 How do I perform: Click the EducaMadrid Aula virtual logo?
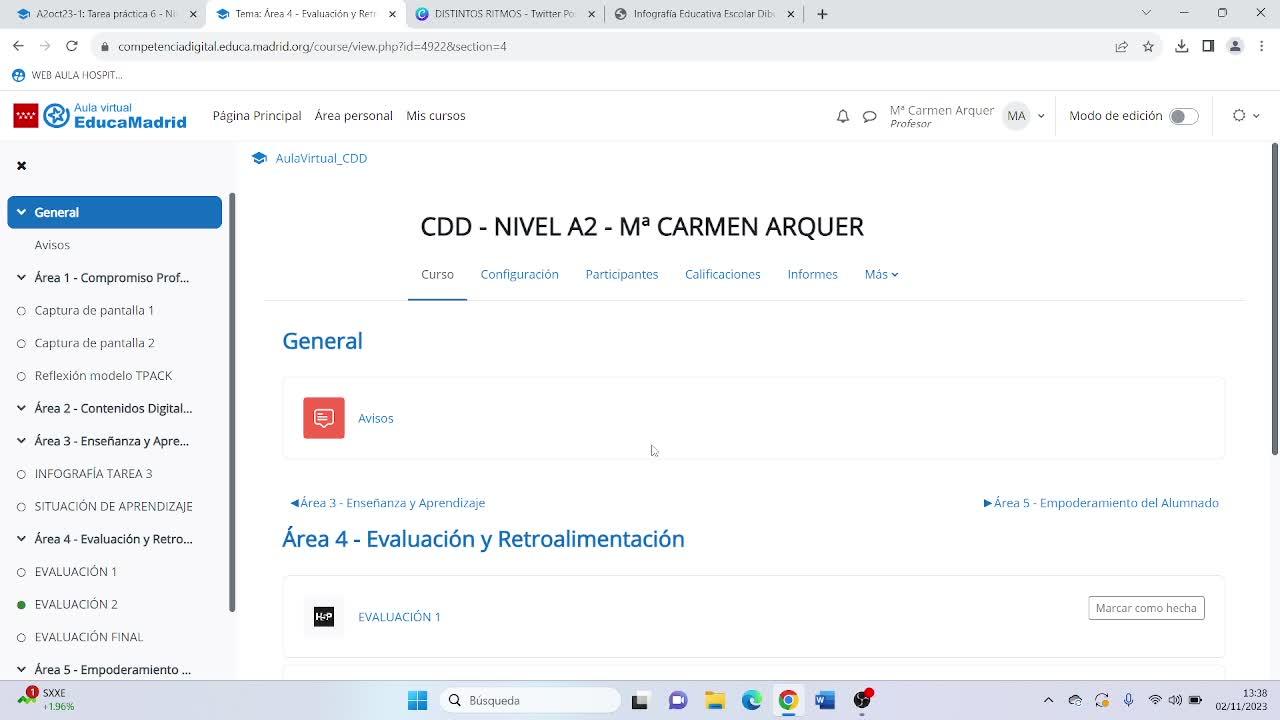(x=100, y=116)
